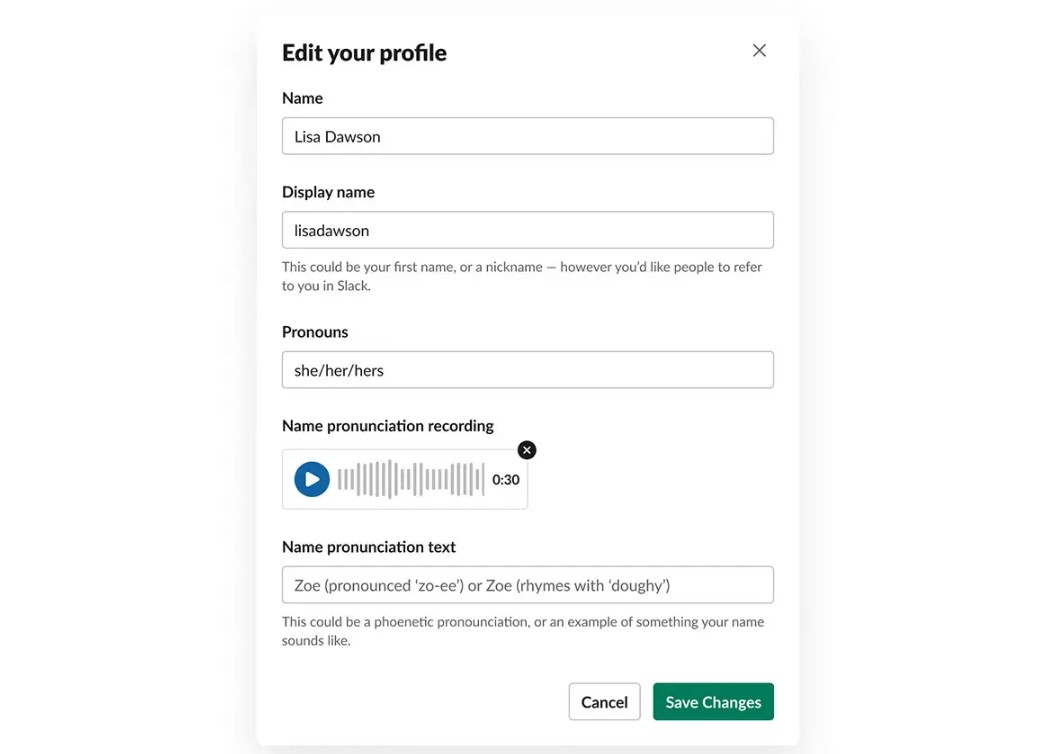
Task: Cancel editing the profile
Action: [x=604, y=701]
